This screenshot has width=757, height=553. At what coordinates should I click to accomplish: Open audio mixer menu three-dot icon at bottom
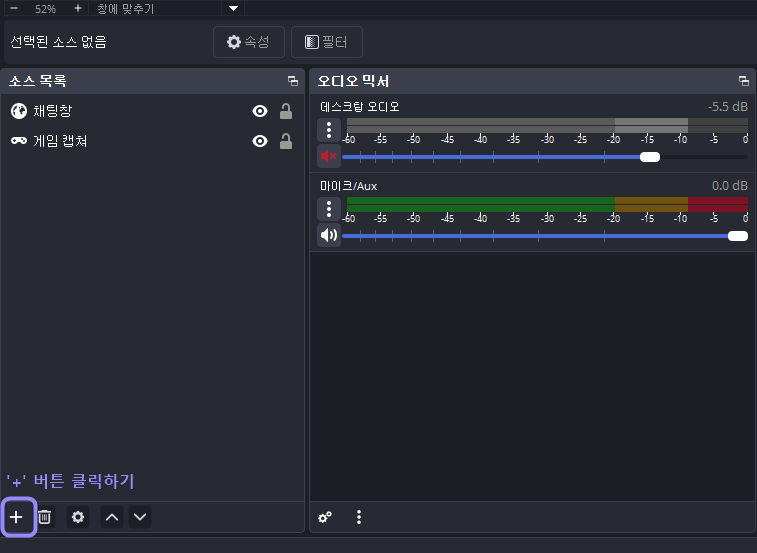(359, 517)
